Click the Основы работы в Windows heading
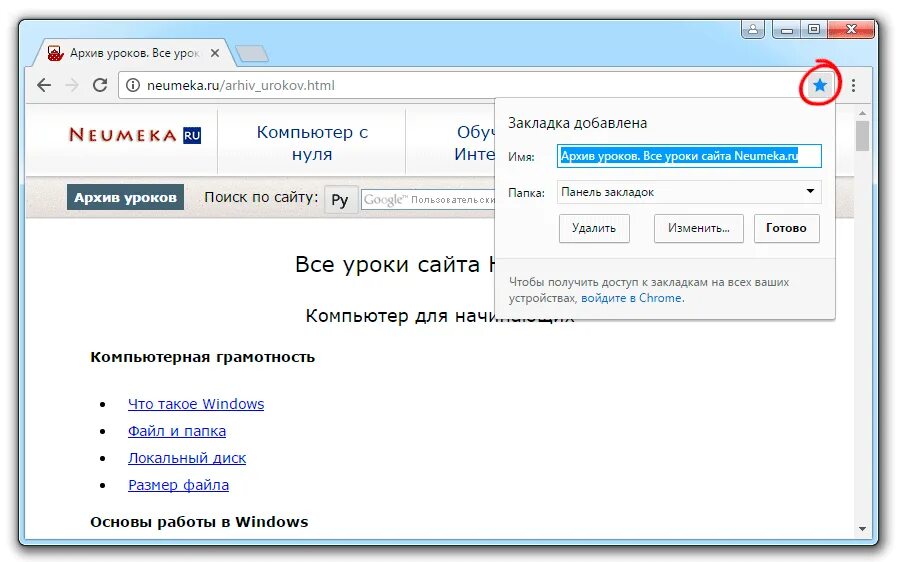The width and height of the screenshot is (897, 562). pyautogui.click(x=199, y=522)
